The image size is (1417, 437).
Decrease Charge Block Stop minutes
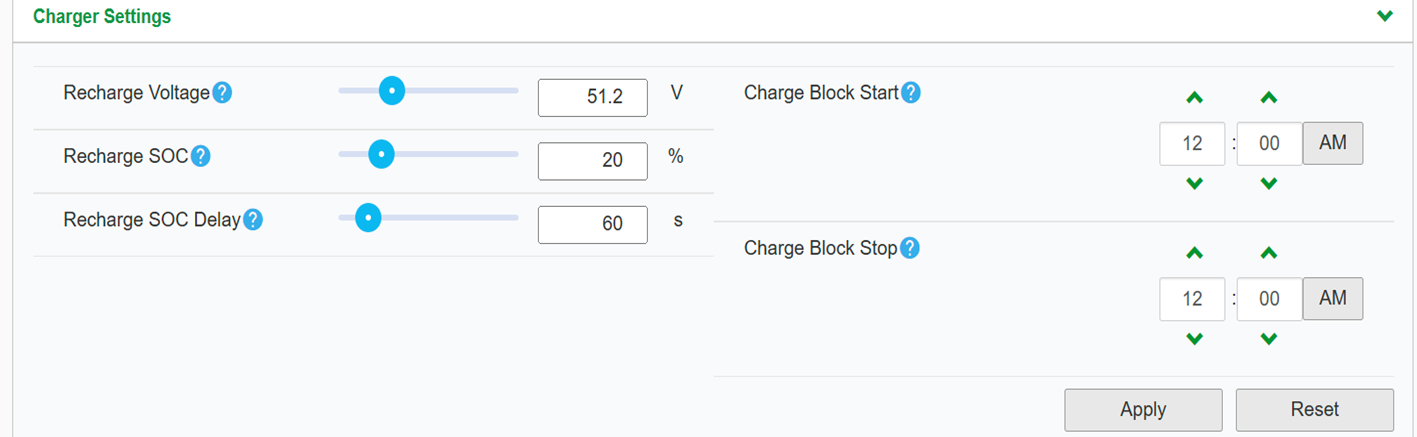pyautogui.click(x=1269, y=339)
